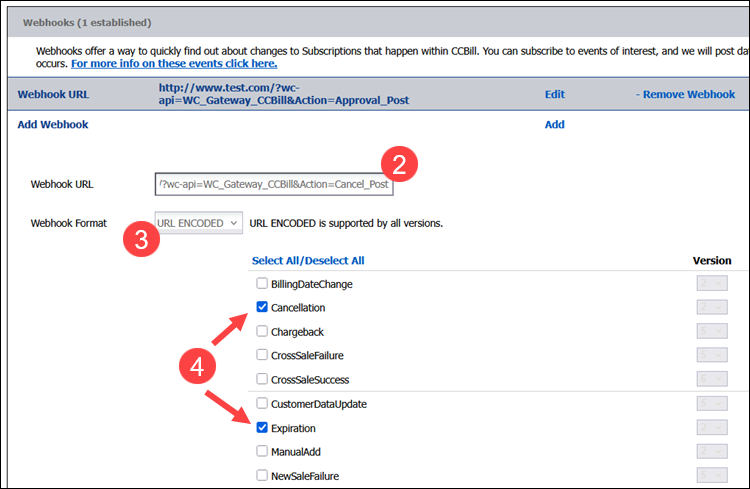Viewport: 750px width, 489px height.
Task: Click the Add Webhook heading
Action: click(53, 124)
